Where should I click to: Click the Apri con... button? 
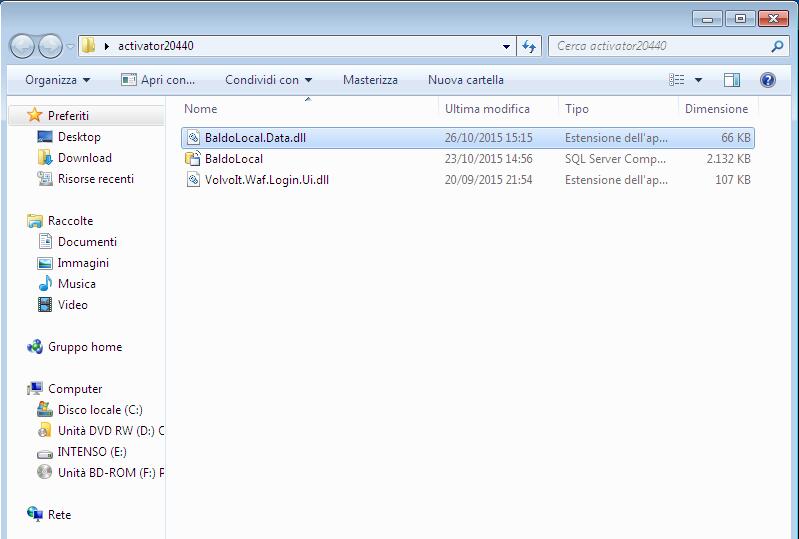(158, 80)
